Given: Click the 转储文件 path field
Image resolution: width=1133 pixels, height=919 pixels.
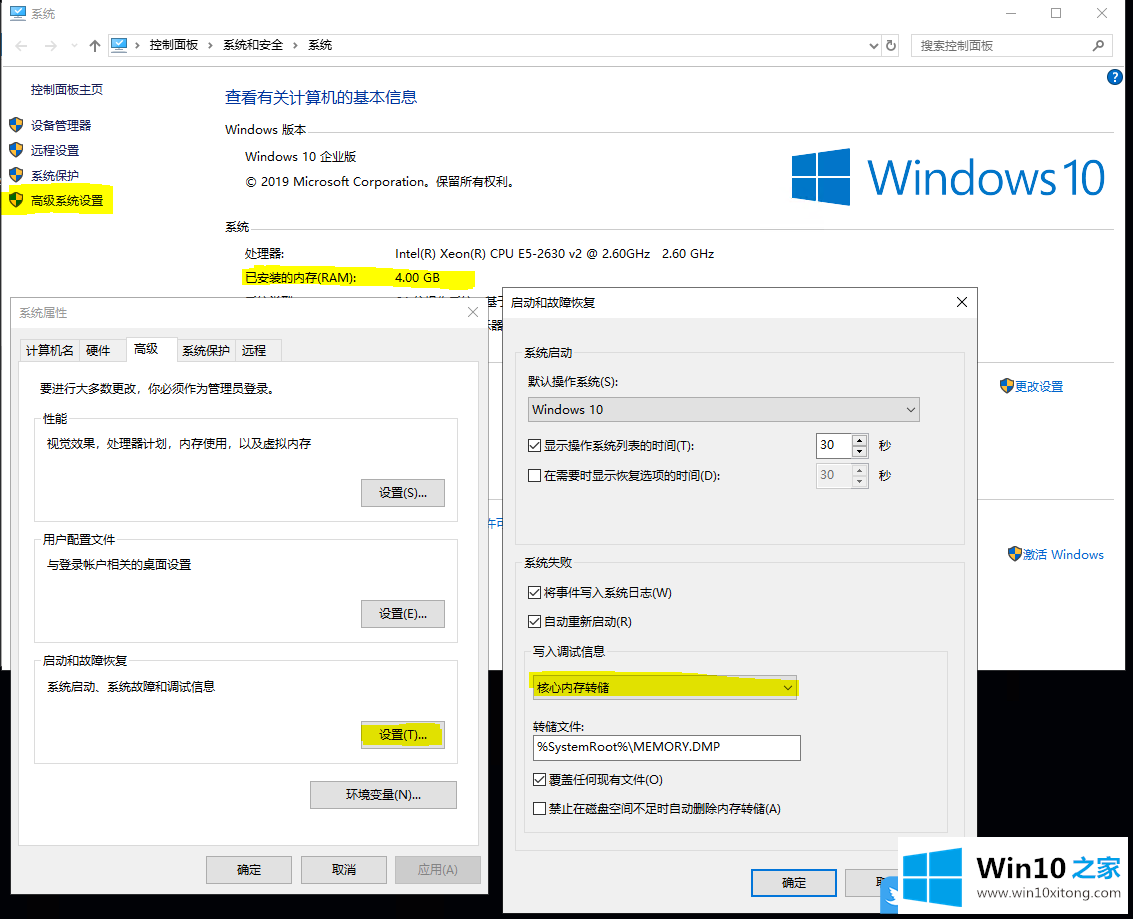Looking at the screenshot, I should coord(666,747).
